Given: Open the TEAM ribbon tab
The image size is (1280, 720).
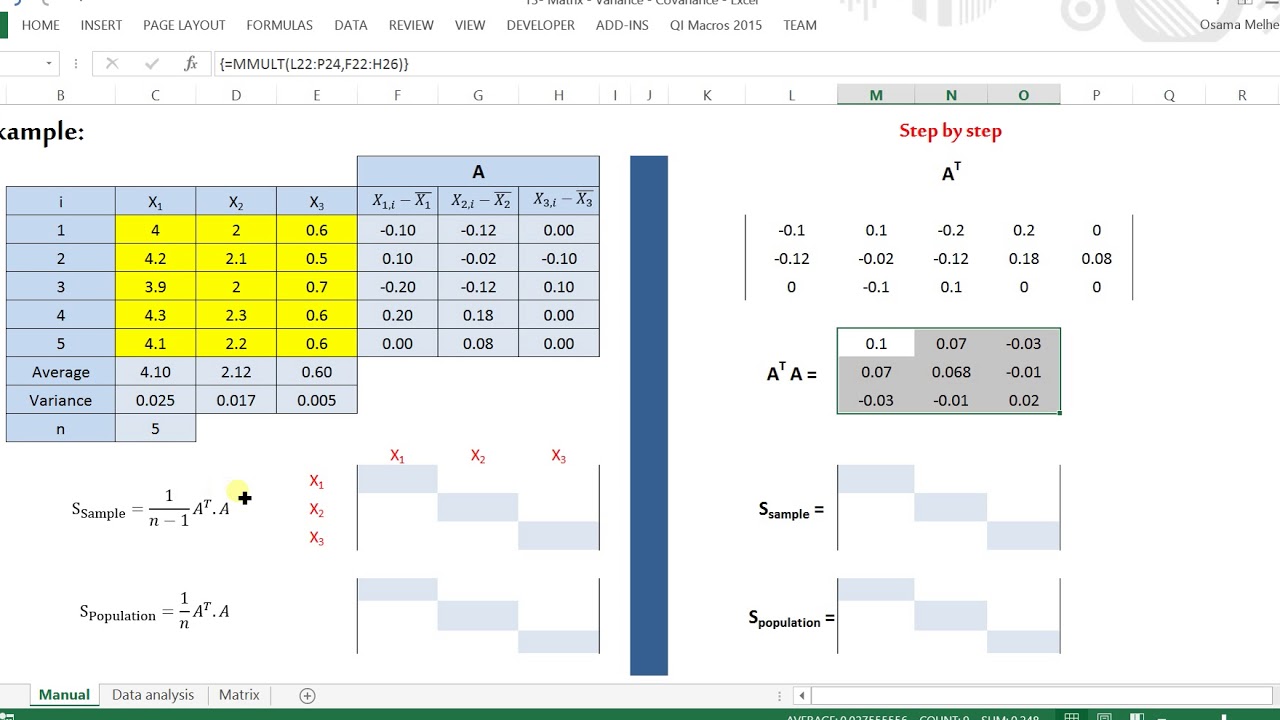Looking at the screenshot, I should (800, 25).
